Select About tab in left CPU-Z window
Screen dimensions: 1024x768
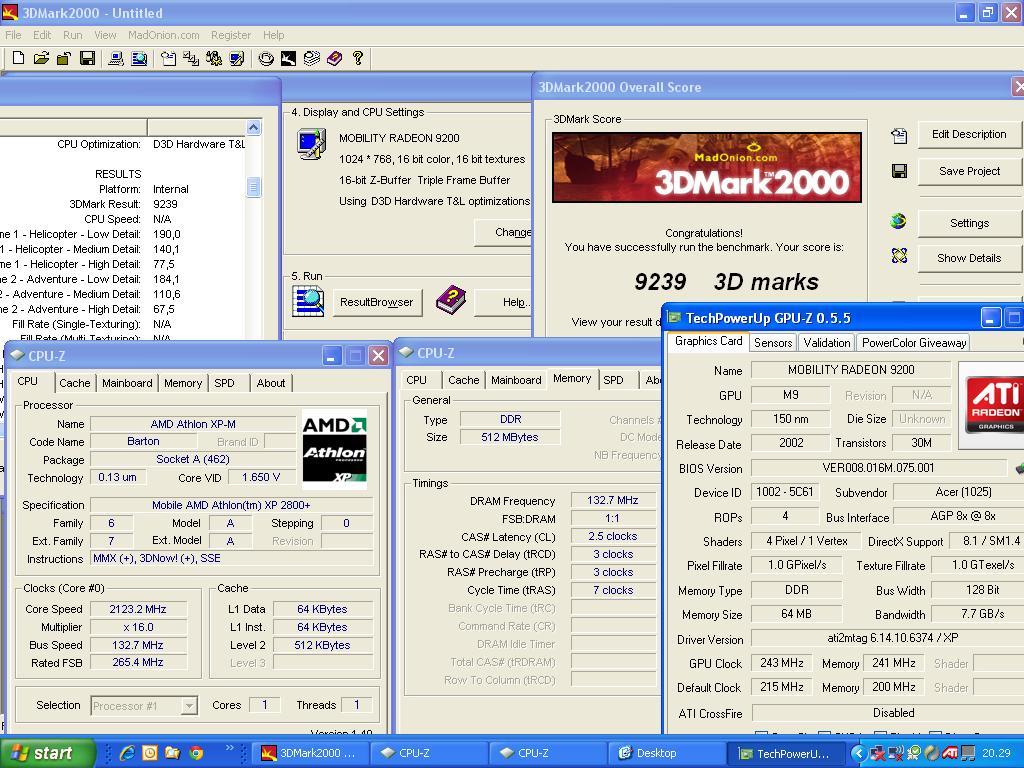pyautogui.click(x=270, y=383)
